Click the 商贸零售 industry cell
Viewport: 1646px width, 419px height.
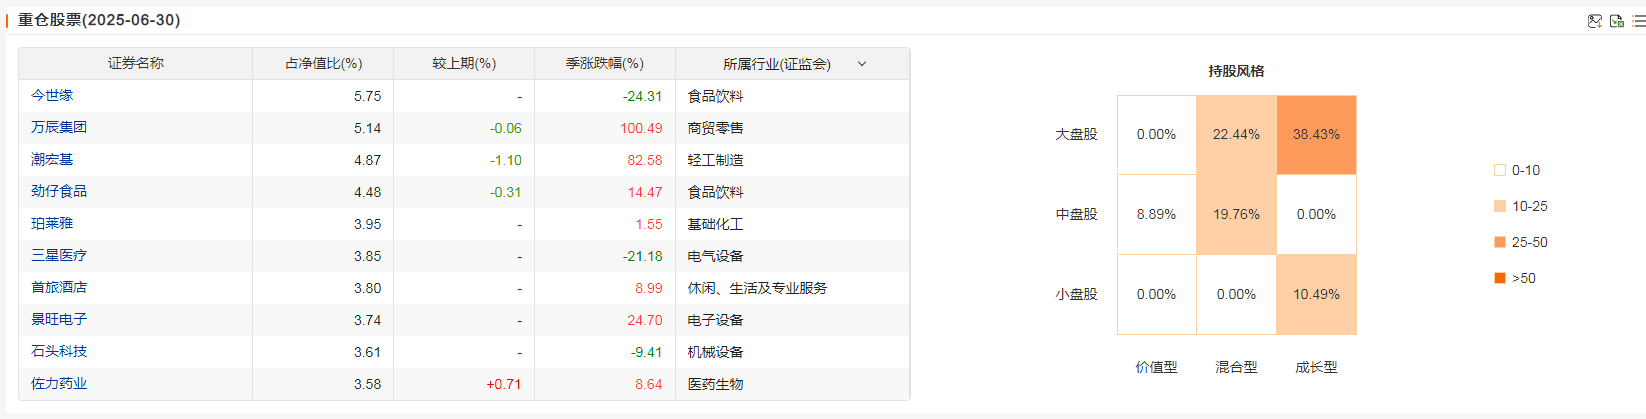715,128
